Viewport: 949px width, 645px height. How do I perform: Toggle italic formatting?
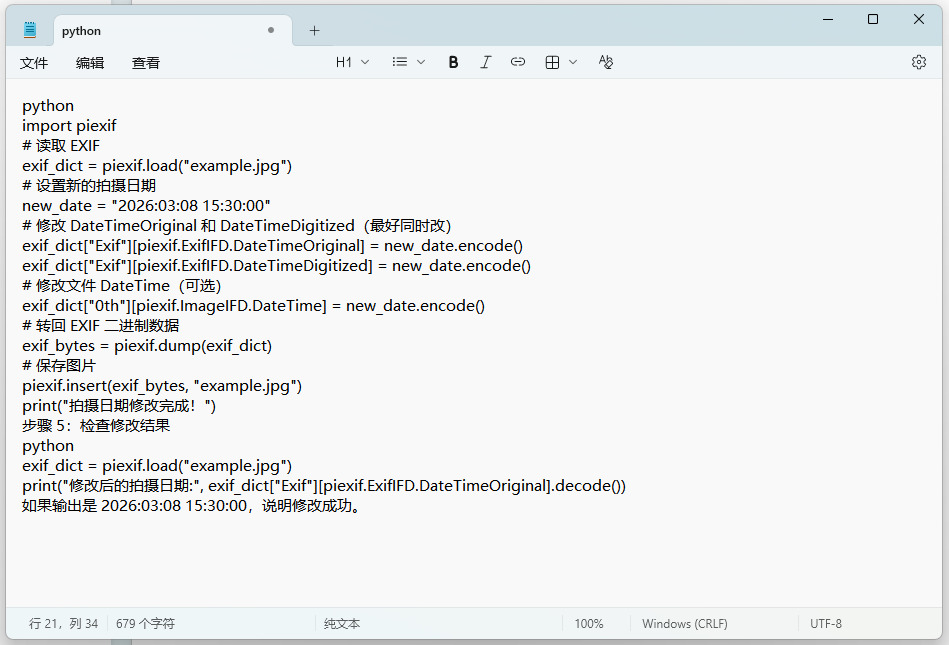click(x=486, y=62)
